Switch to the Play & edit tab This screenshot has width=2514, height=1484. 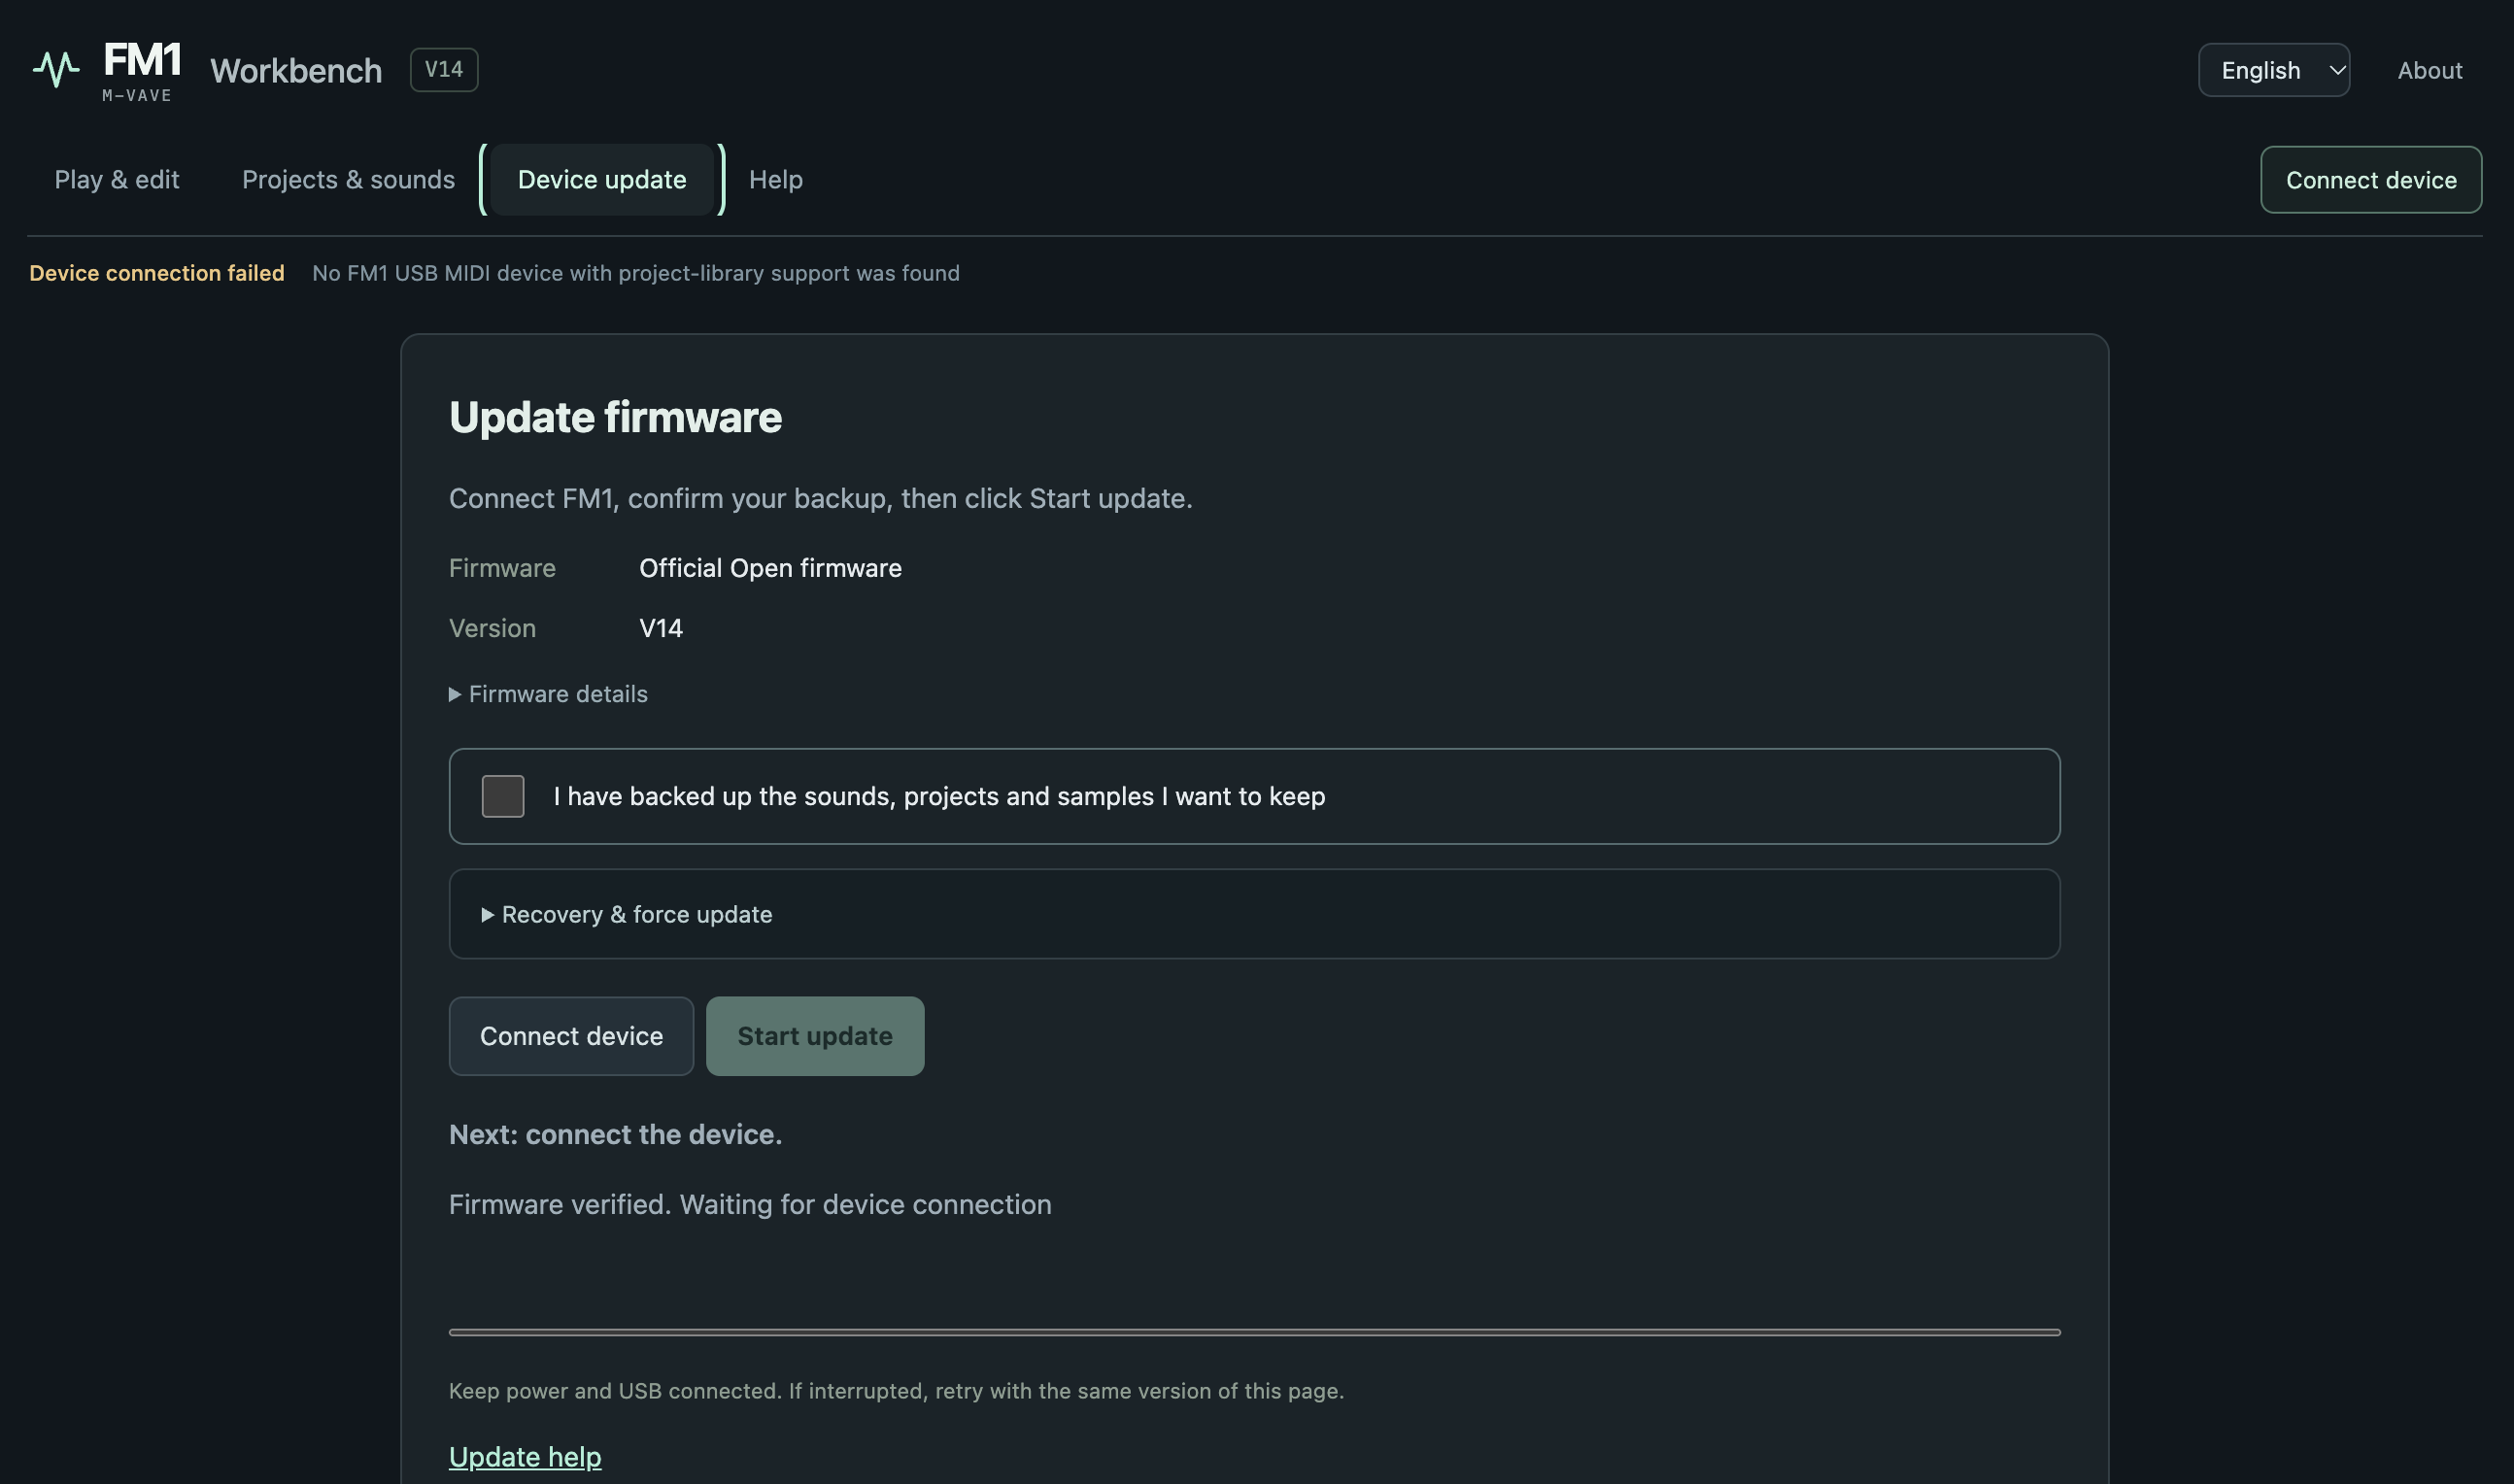tap(117, 180)
